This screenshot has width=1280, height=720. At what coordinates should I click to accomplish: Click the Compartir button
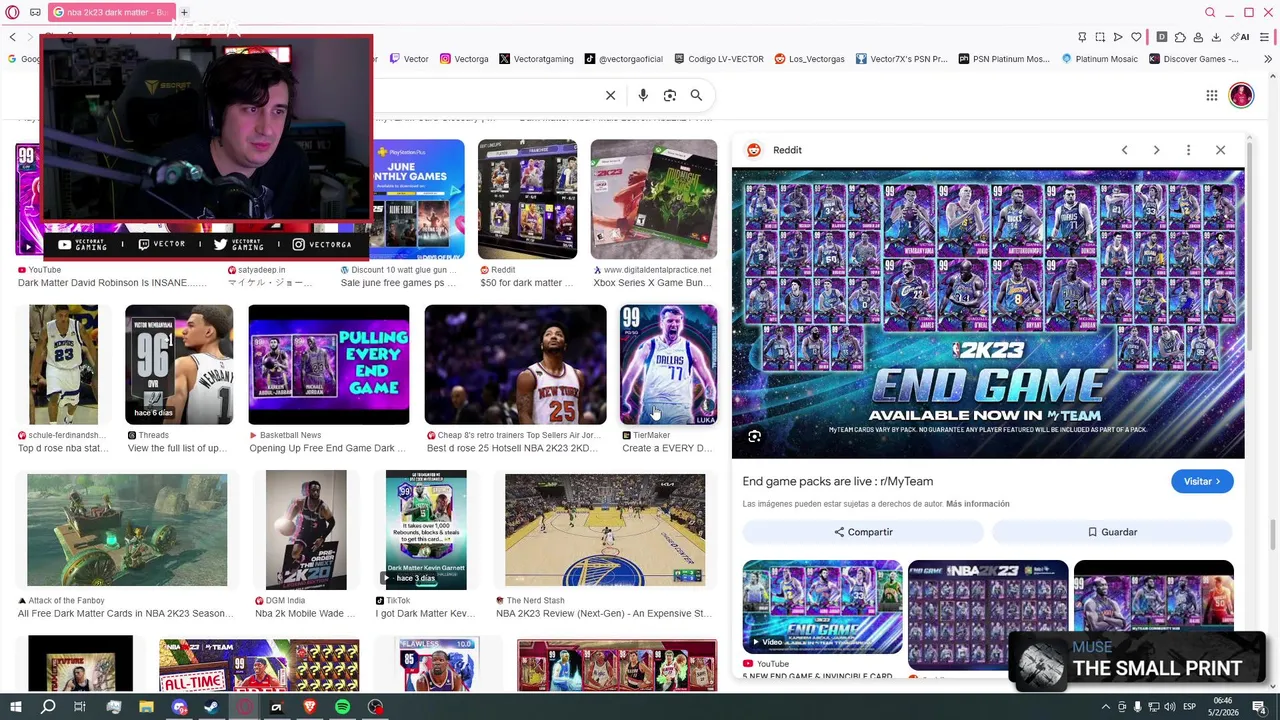863,532
